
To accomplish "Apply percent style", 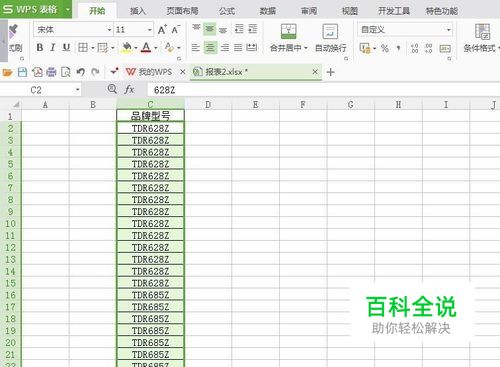I will point(385,48).
